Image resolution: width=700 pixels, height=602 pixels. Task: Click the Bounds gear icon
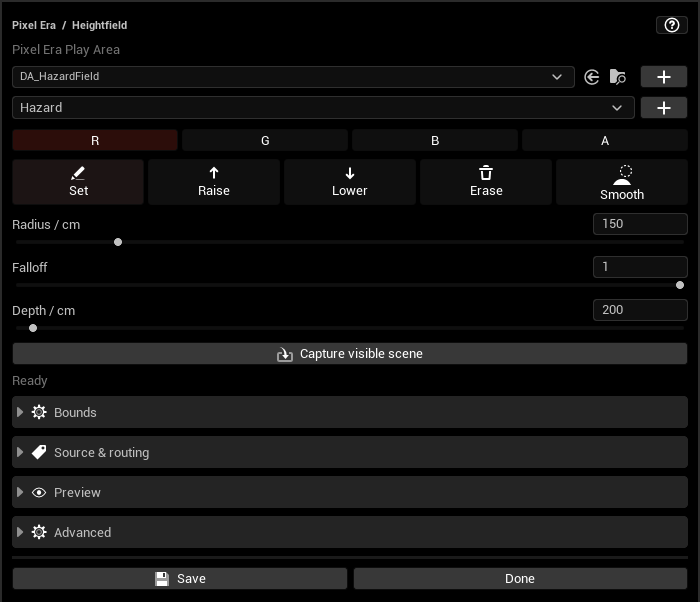(39, 412)
